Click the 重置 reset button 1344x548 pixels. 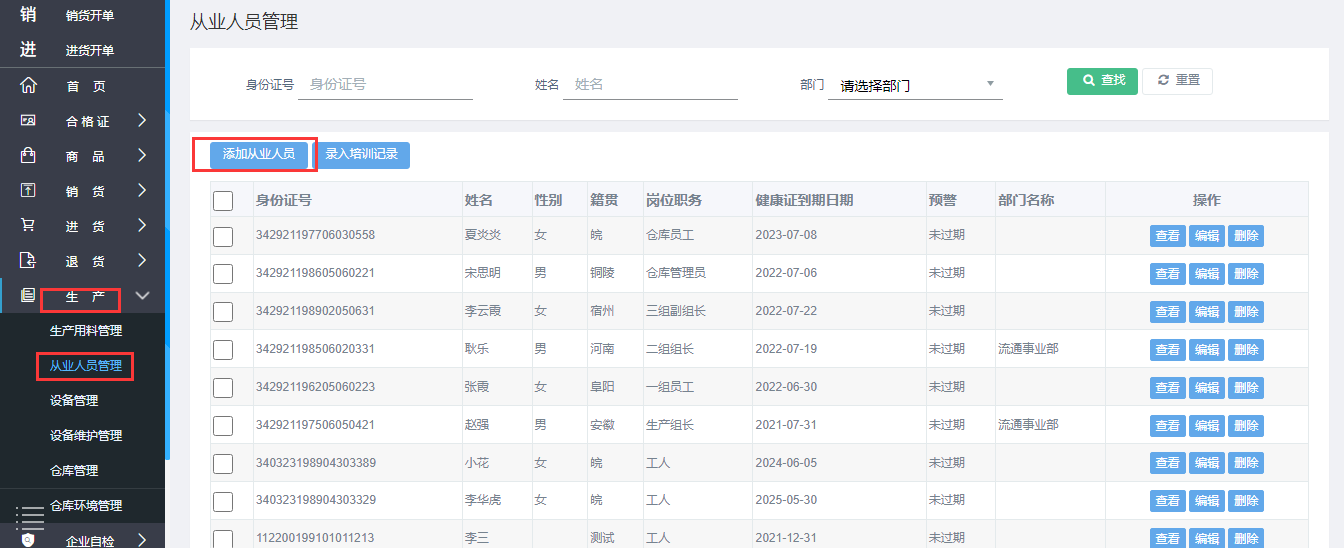[1178, 81]
